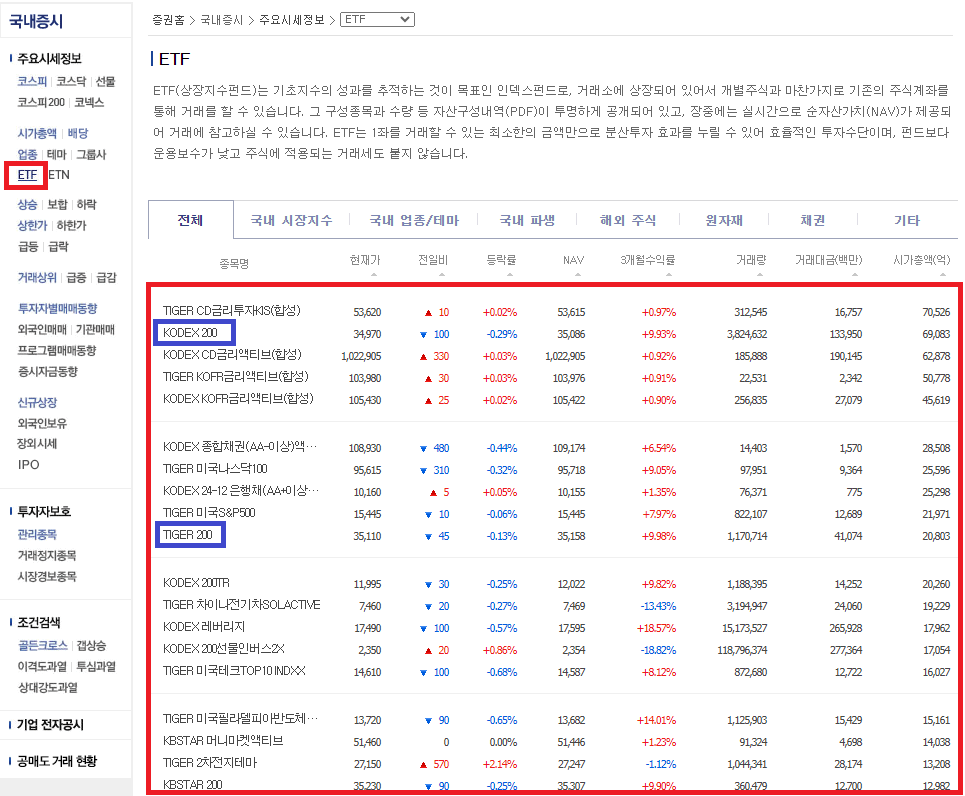The height and width of the screenshot is (796, 965).
Task: Open 프로그램매매동향 sidebar link
Action: (57, 350)
